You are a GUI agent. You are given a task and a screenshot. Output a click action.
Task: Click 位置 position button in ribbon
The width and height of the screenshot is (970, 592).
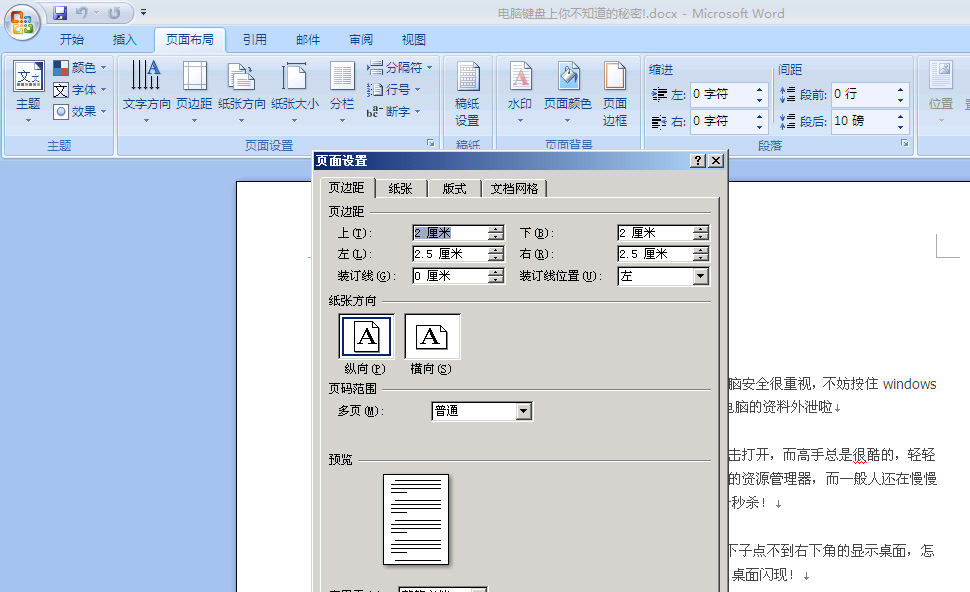point(941,91)
